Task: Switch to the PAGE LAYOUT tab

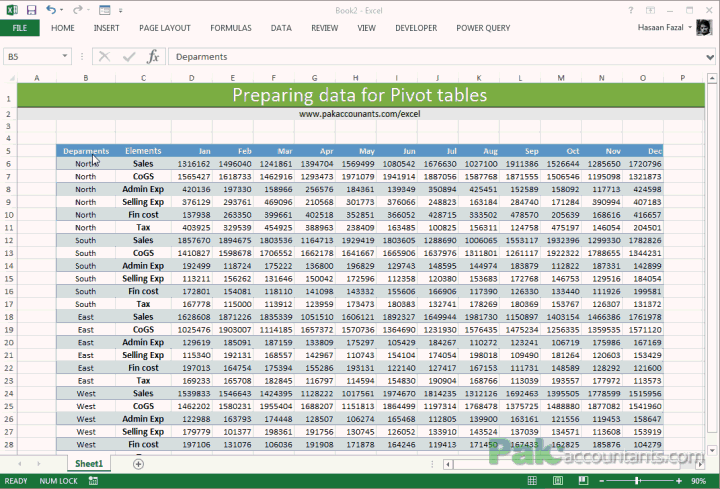Action: pos(165,28)
